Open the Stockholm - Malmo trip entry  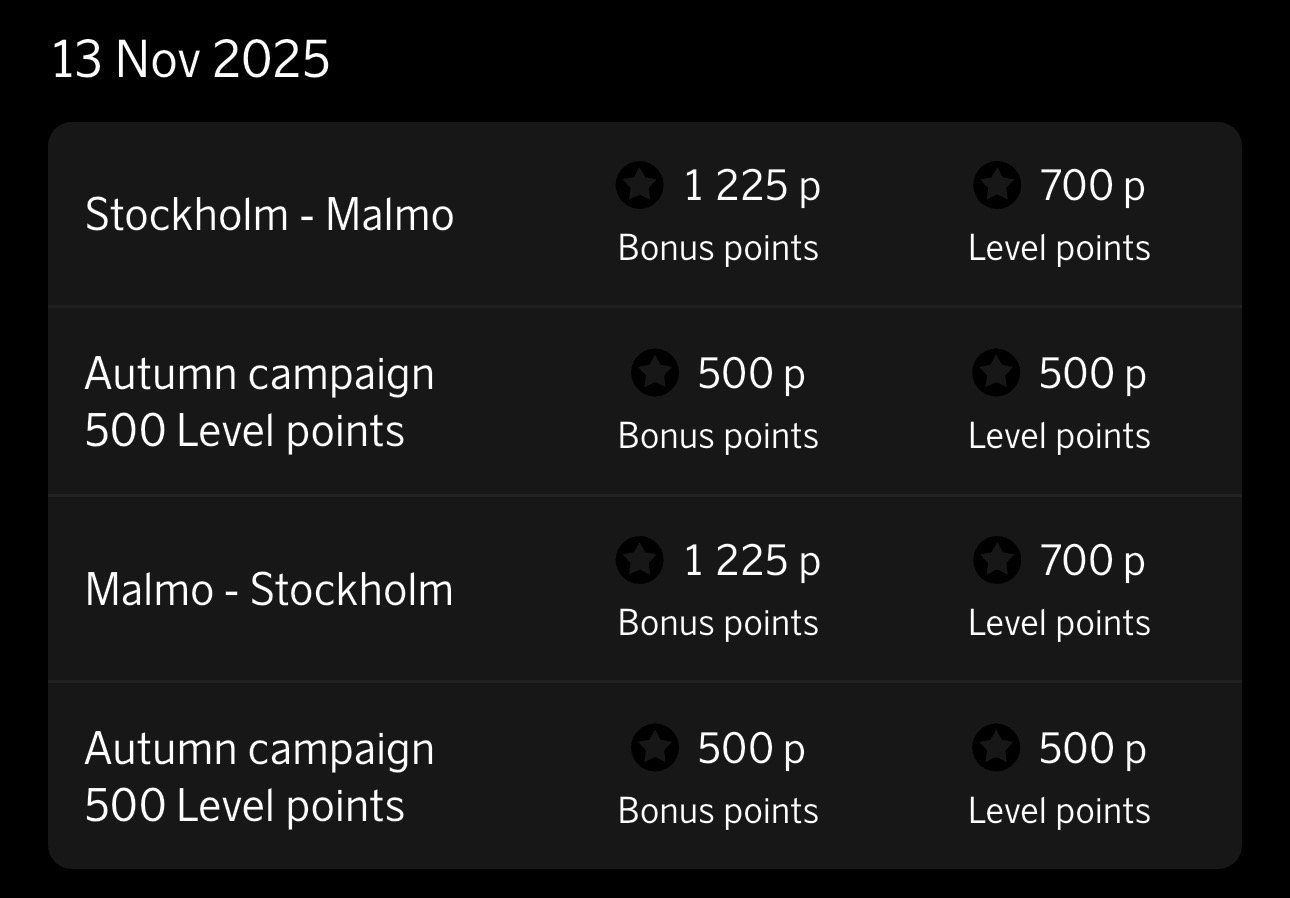click(x=269, y=215)
